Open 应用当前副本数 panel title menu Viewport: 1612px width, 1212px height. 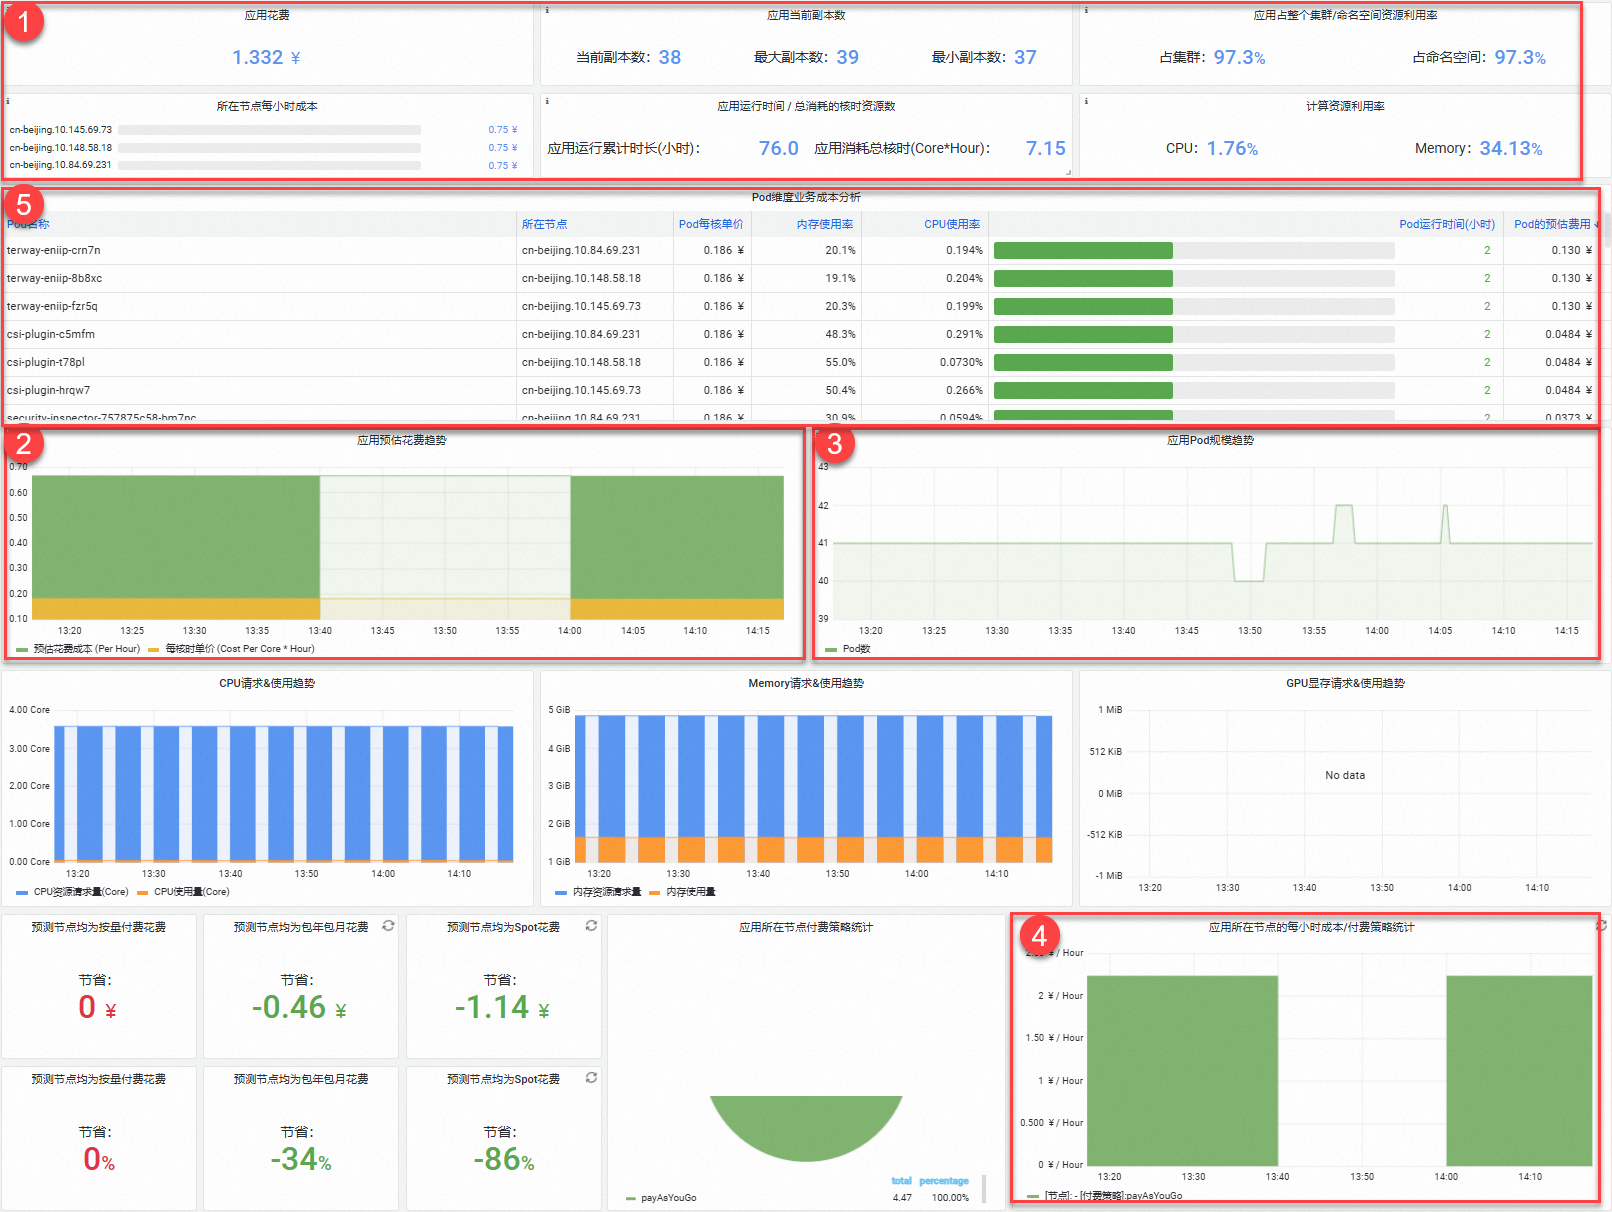pos(806,16)
